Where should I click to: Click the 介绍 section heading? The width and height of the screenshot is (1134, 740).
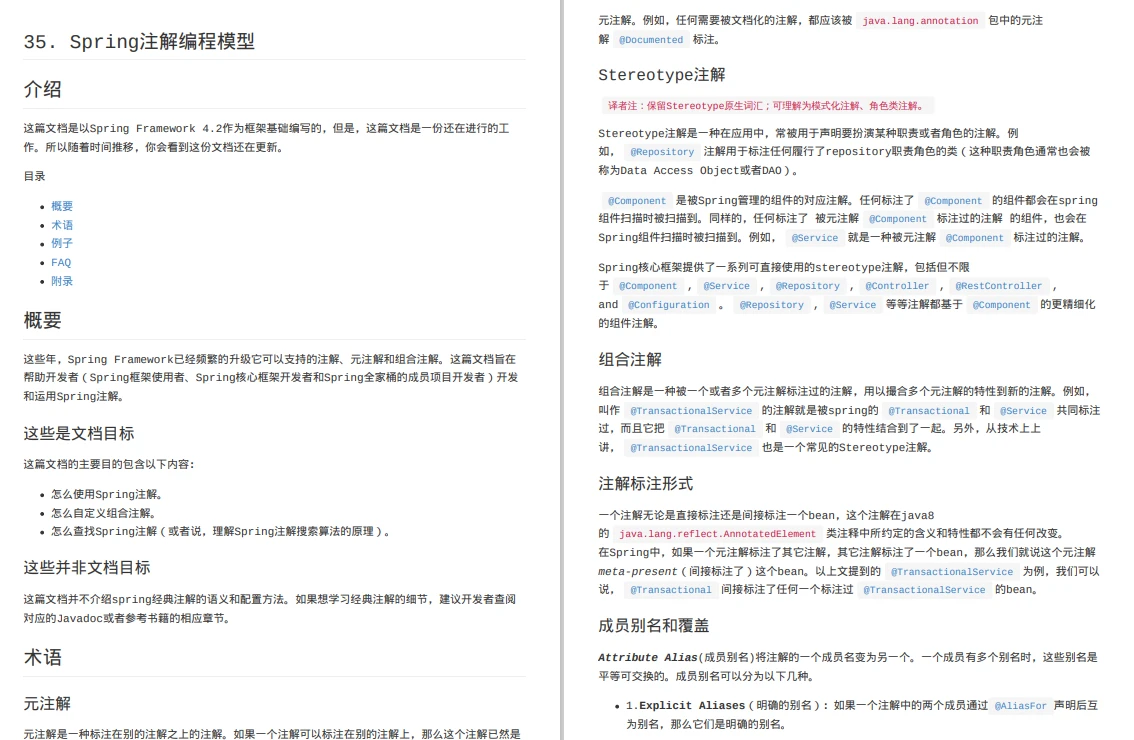[x=42, y=89]
